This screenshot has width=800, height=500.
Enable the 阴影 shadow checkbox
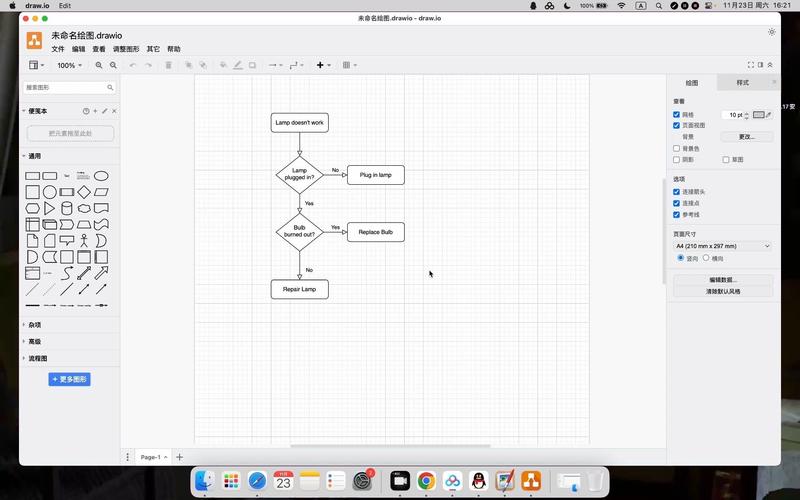click(x=677, y=159)
